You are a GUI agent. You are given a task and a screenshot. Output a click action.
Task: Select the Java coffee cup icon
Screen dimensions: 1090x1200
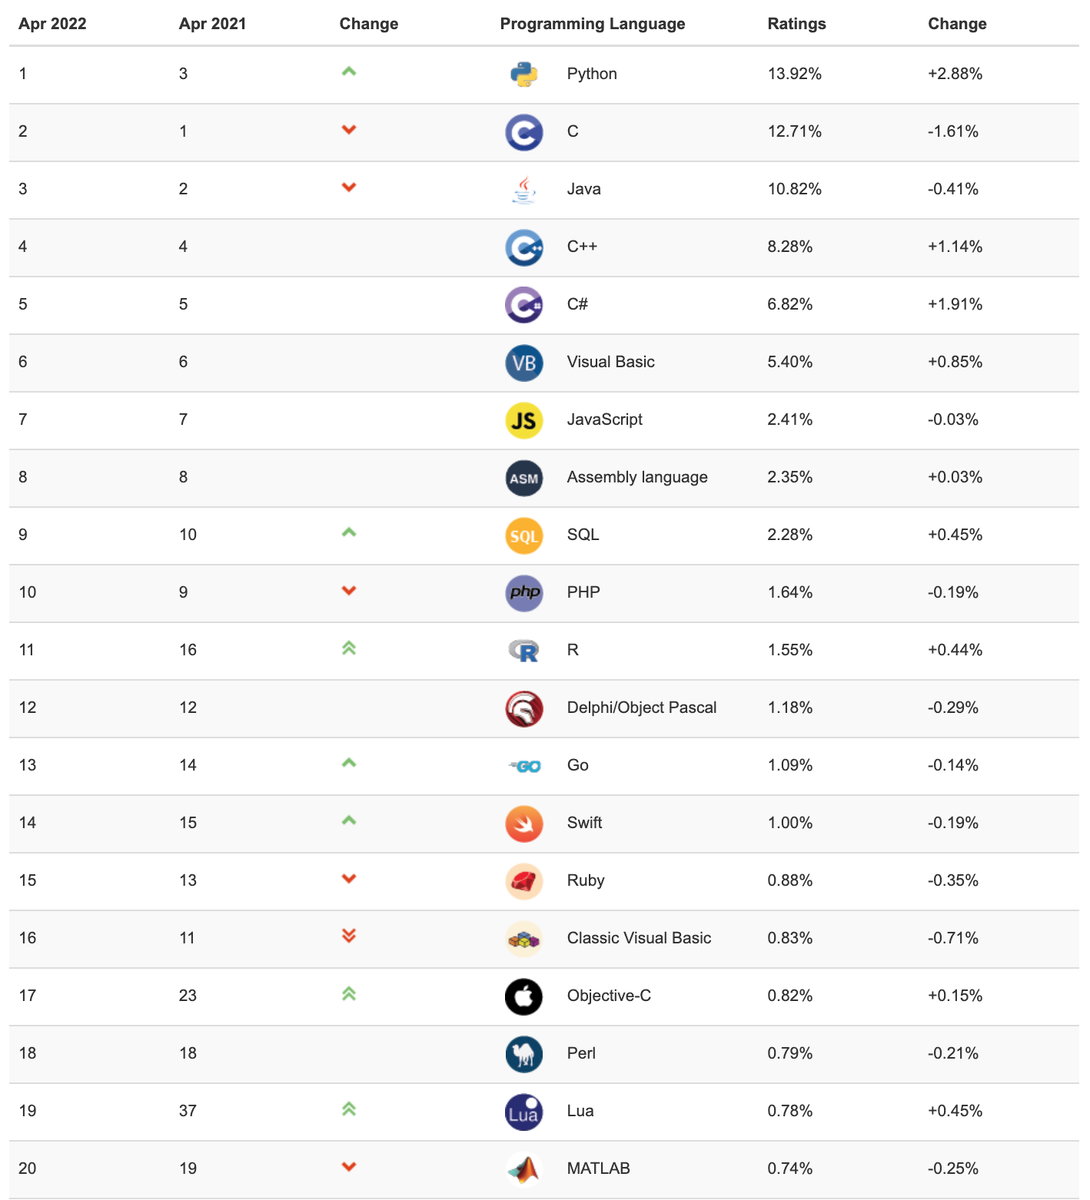click(524, 189)
